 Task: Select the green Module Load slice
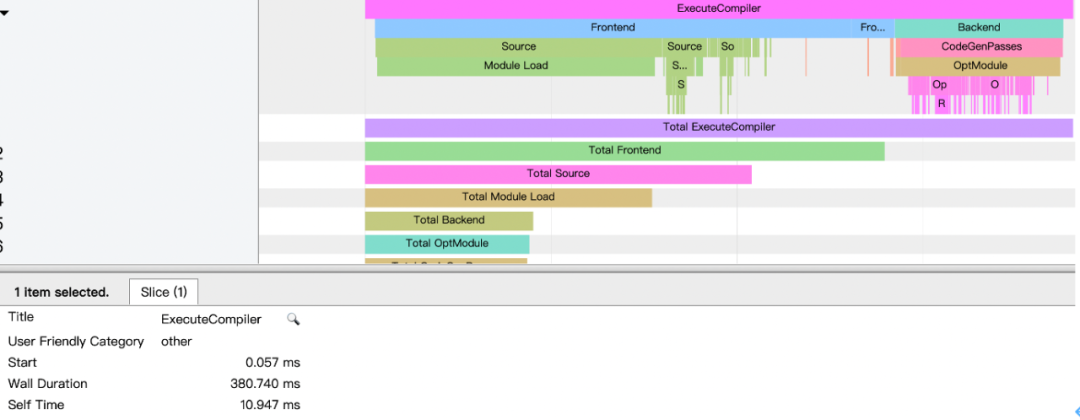[x=516, y=66]
